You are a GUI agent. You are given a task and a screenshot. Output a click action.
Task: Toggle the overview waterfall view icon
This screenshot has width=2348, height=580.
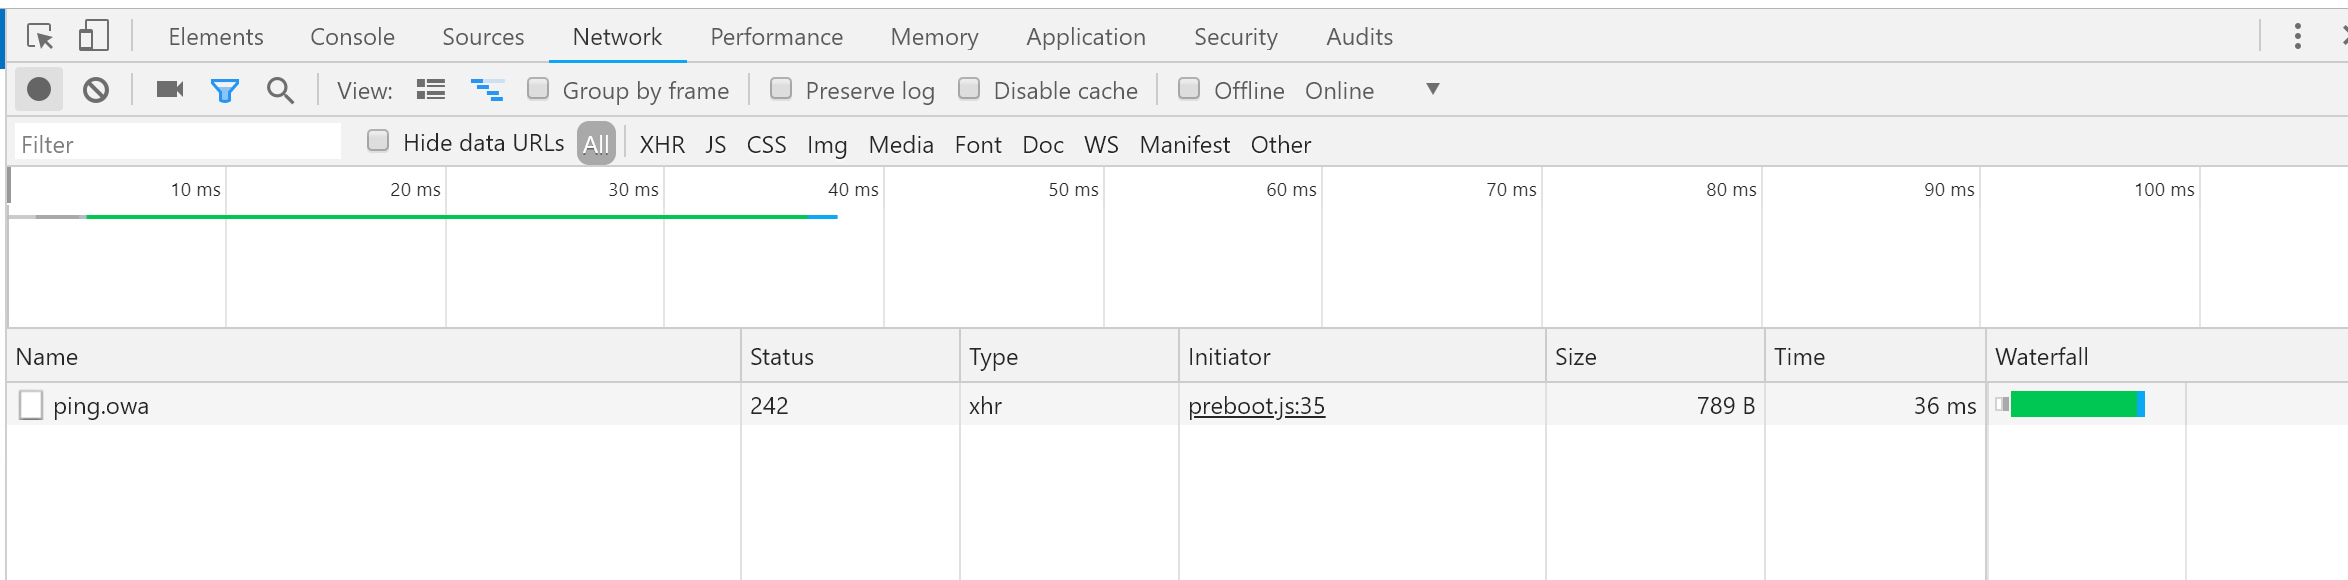pos(487,90)
